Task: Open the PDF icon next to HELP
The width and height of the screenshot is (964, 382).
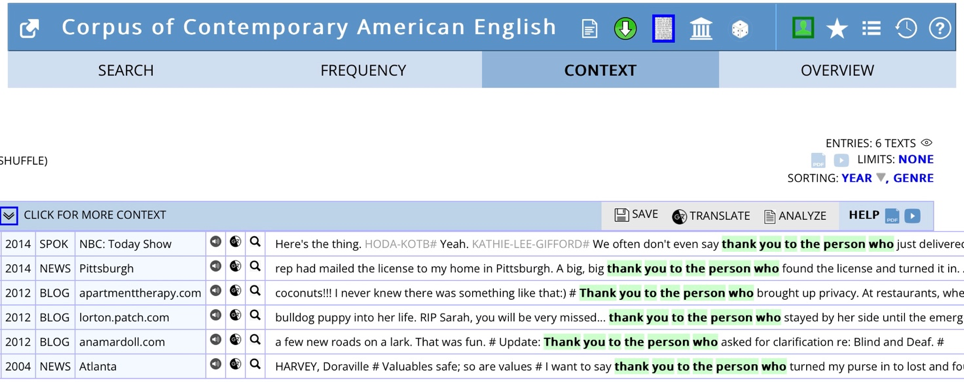Action: tap(891, 216)
